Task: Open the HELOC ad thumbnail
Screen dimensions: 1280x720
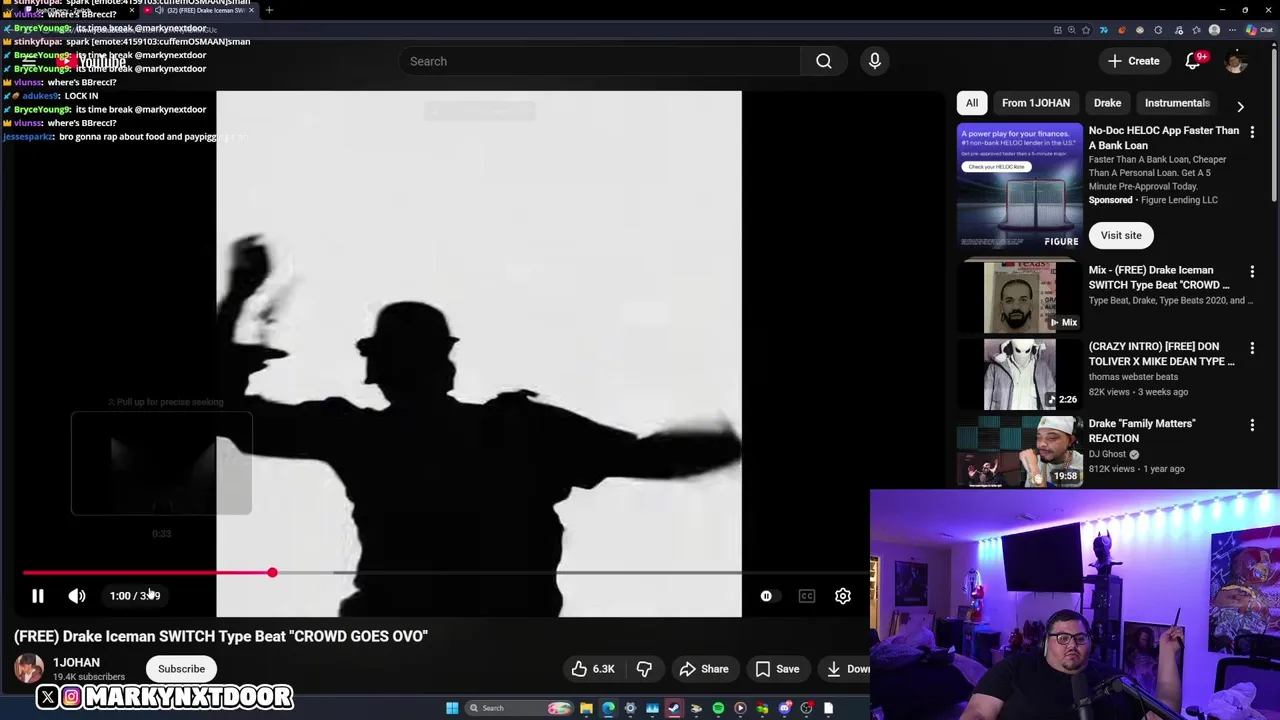Action: 1020,186
